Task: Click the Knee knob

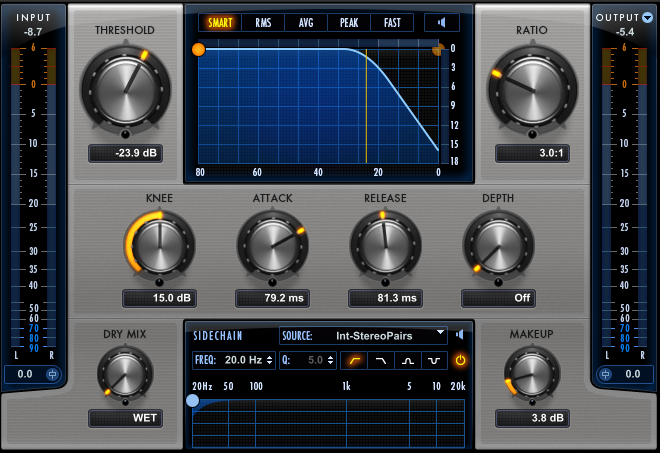Action: coord(160,247)
